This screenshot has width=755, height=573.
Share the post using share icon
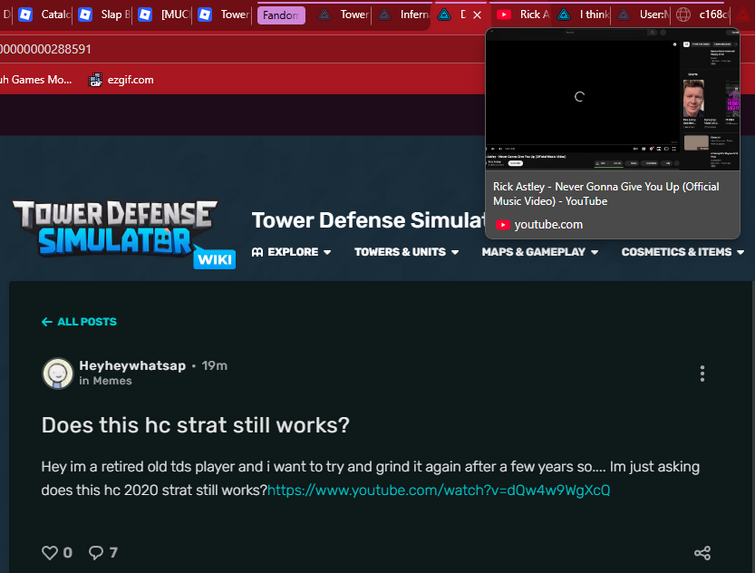[703, 553]
